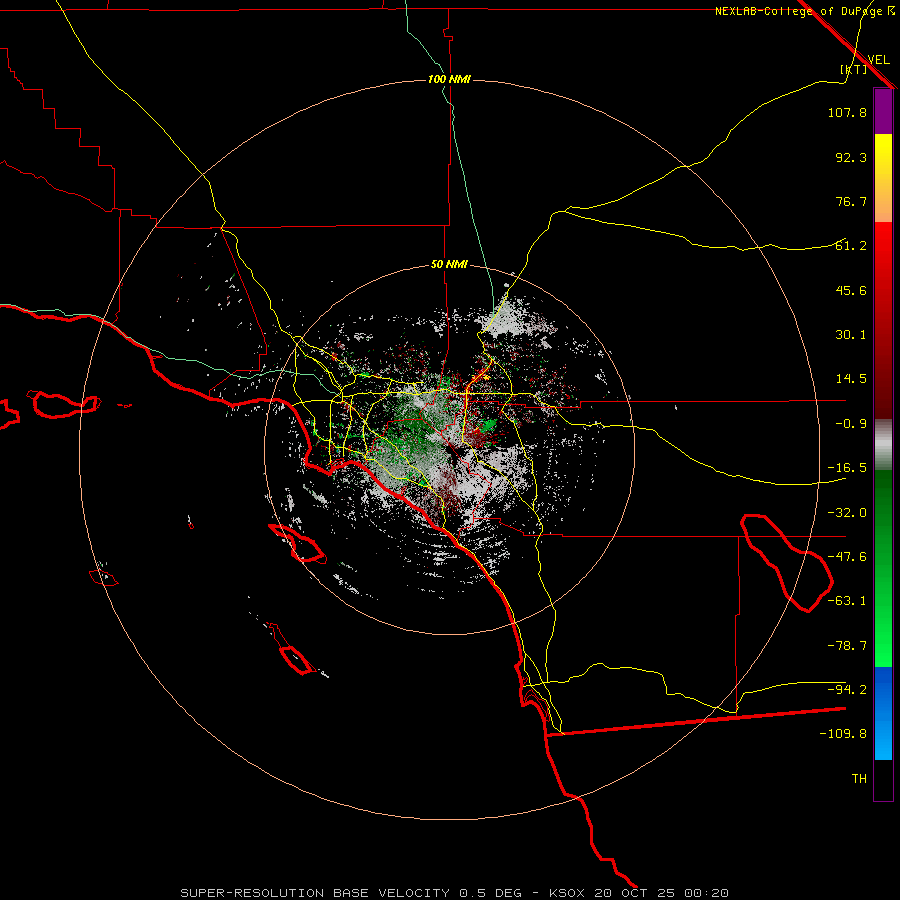Click the purple segment of velocity color bar

tap(883, 111)
